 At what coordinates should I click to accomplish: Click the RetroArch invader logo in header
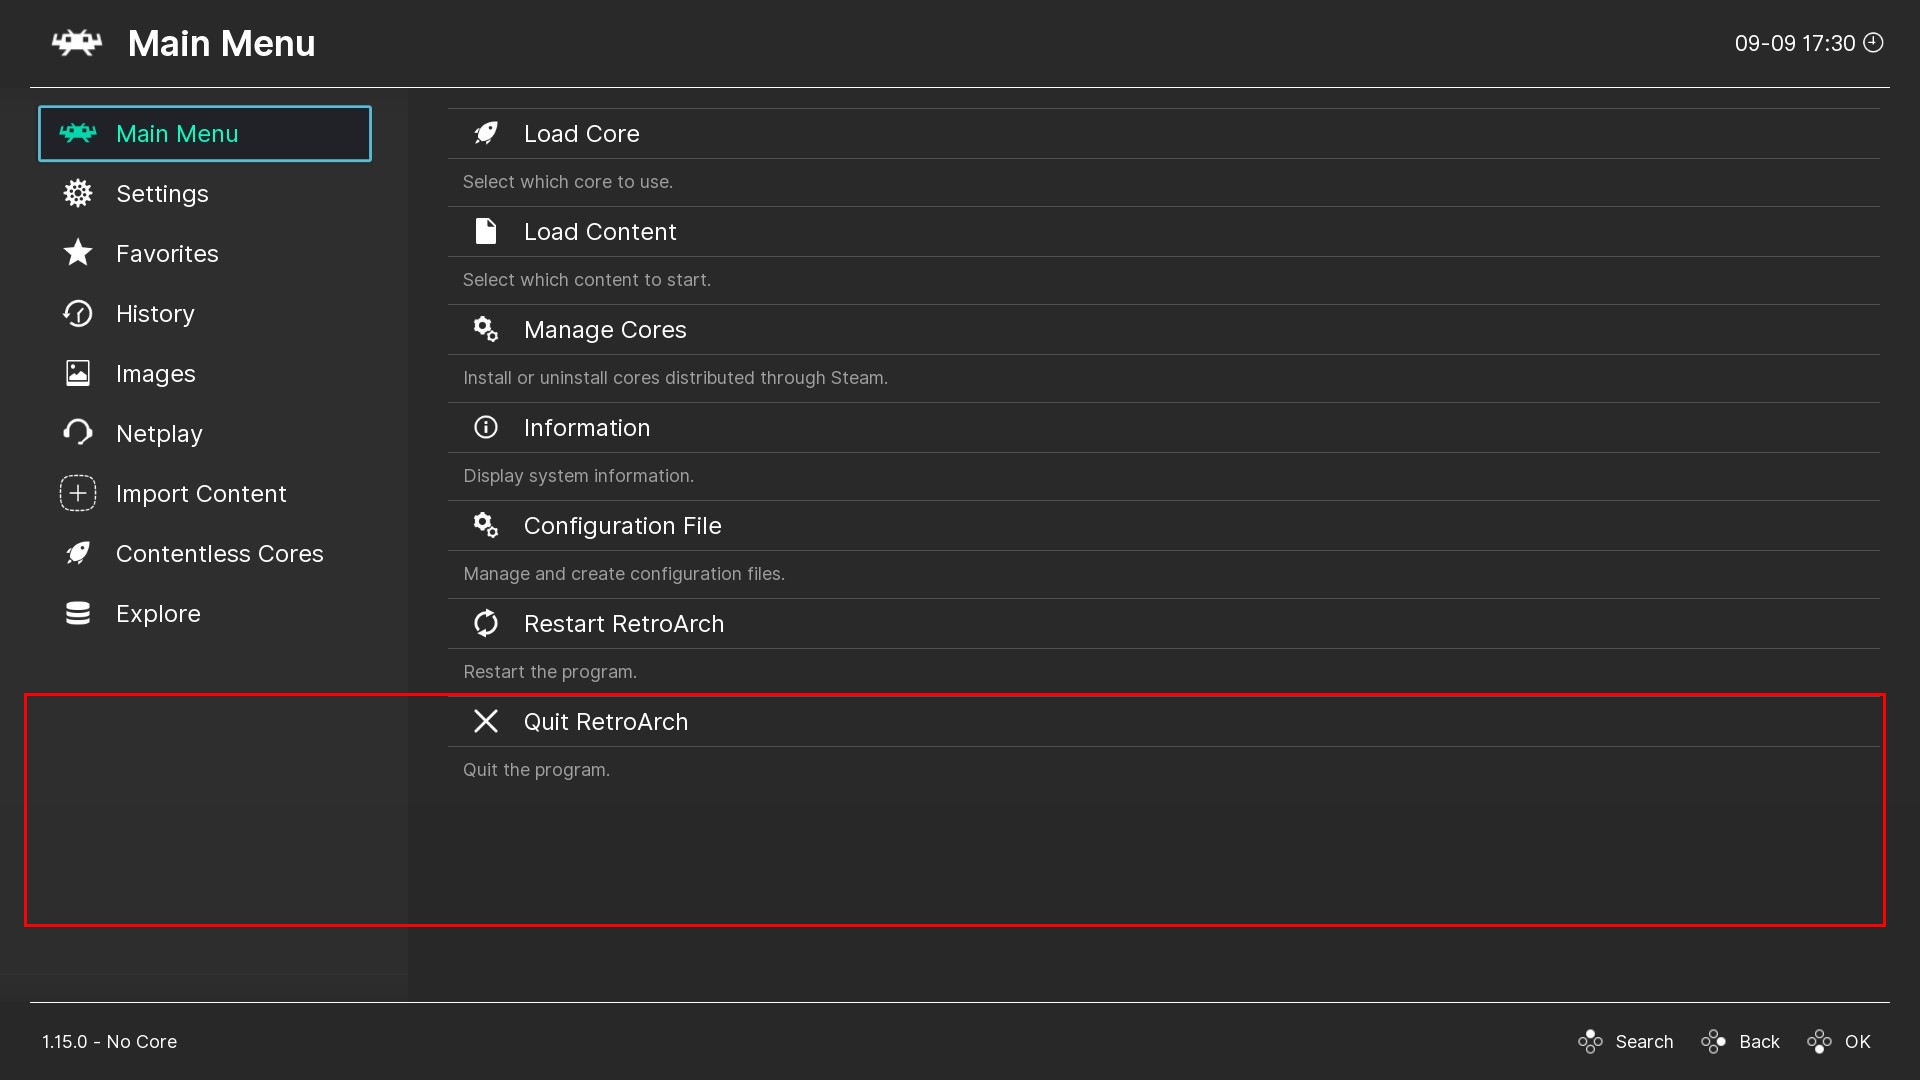tap(77, 43)
